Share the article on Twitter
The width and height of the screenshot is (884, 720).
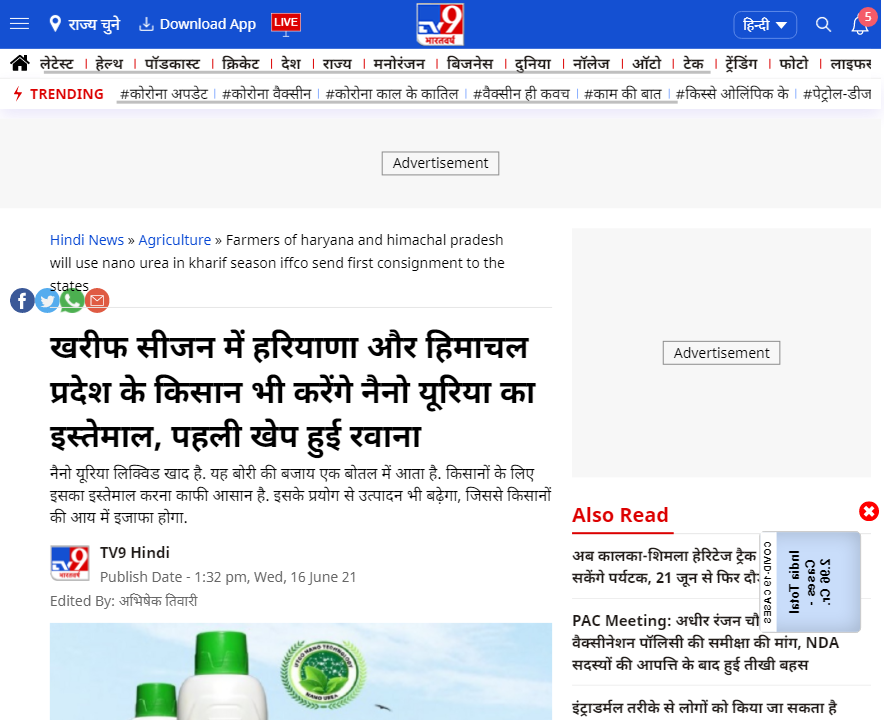click(x=47, y=300)
